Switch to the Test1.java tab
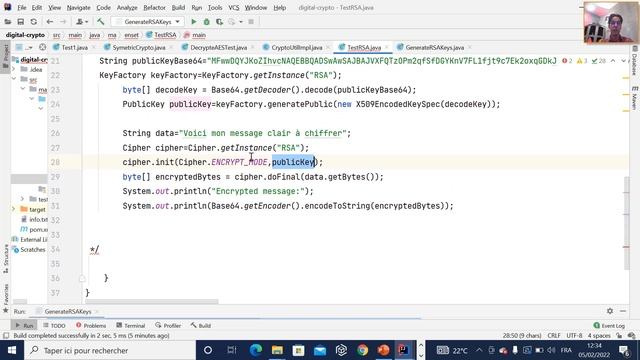This screenshot has width=640, height=360. point(74,47)
